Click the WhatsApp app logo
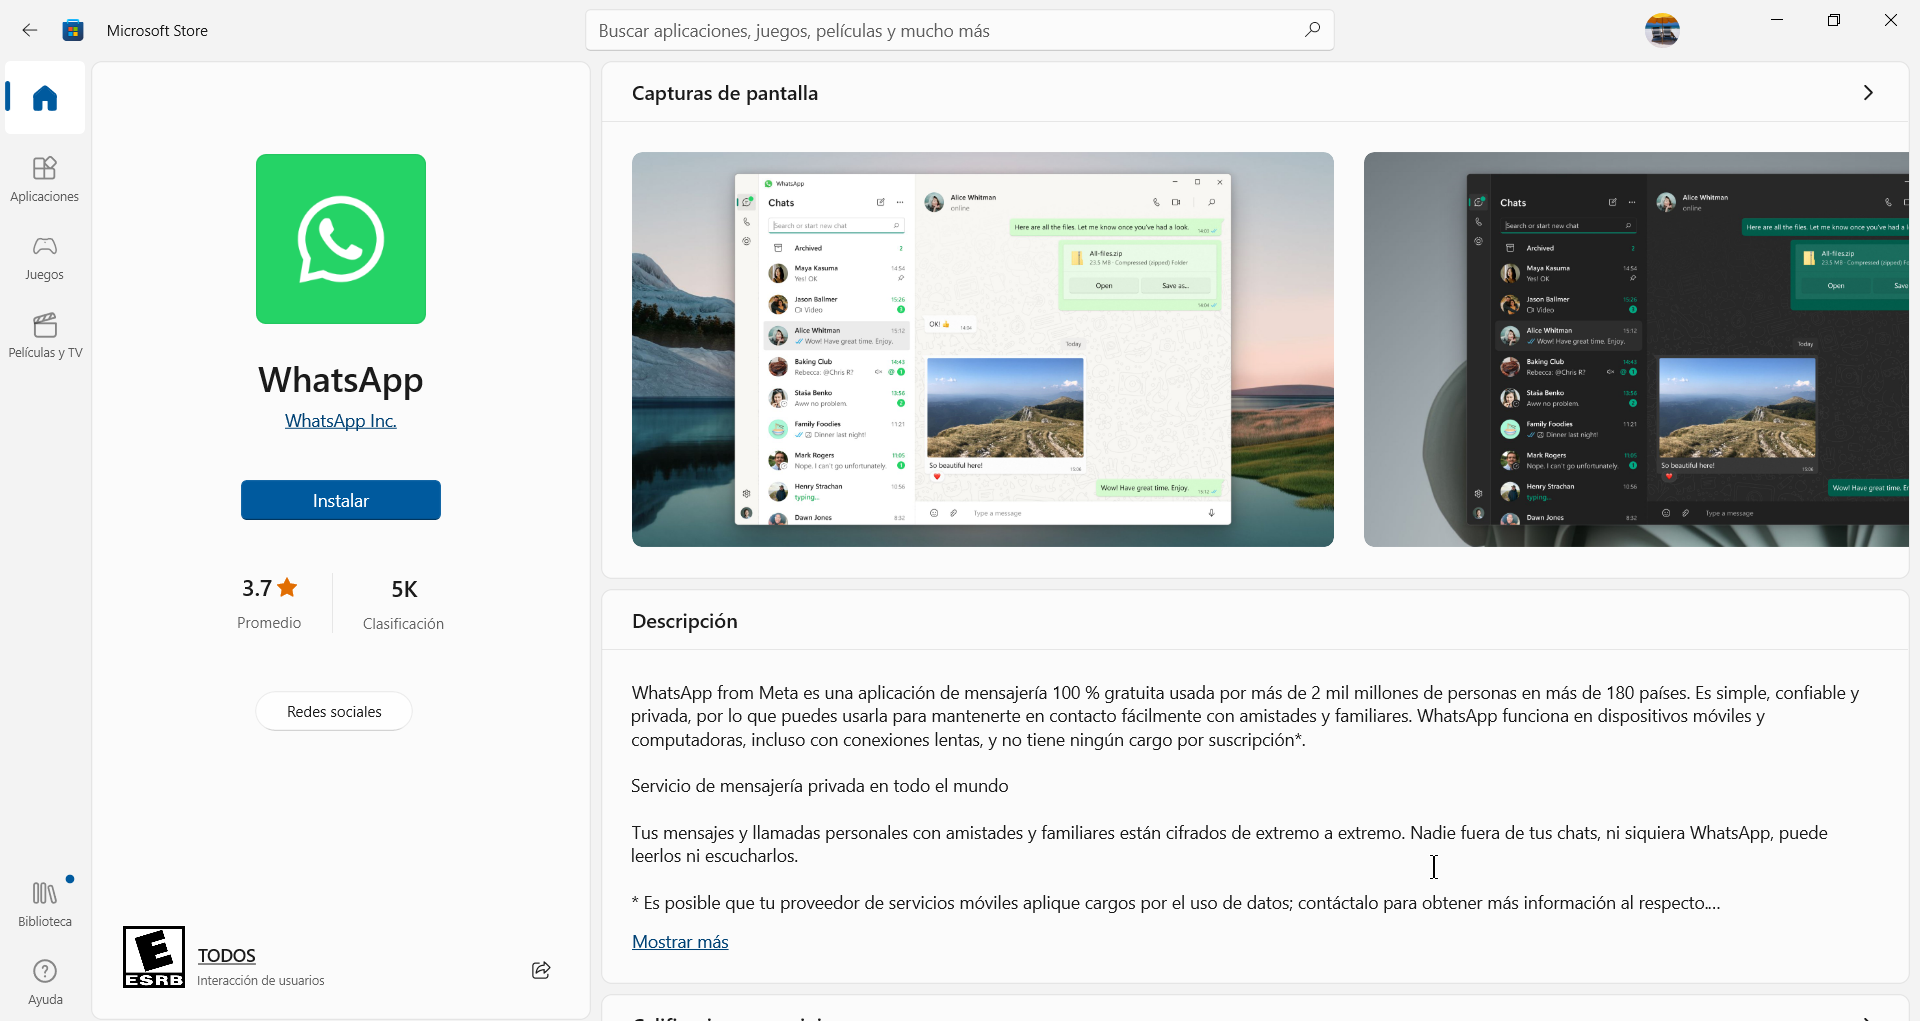Screen dimensions: 1920x1021 [x=341, y=239]
